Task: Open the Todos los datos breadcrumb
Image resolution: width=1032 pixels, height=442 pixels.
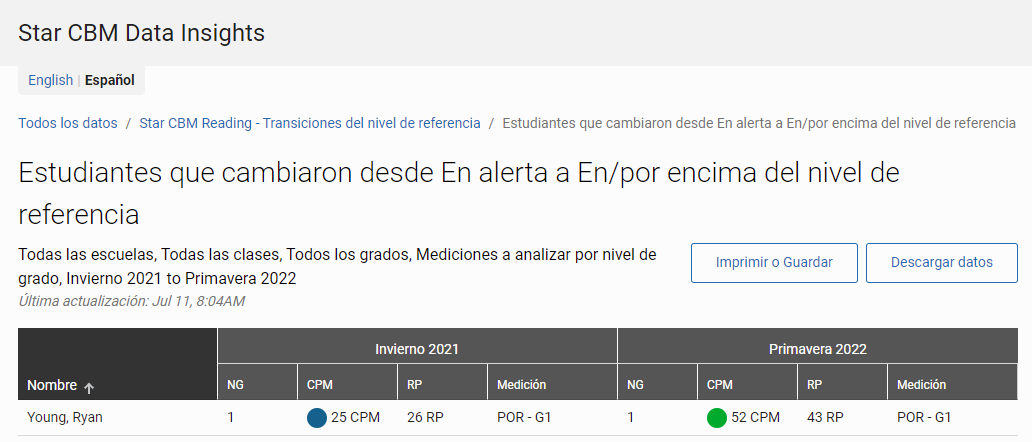Action: pyautogui.click(x=68, y=123)
